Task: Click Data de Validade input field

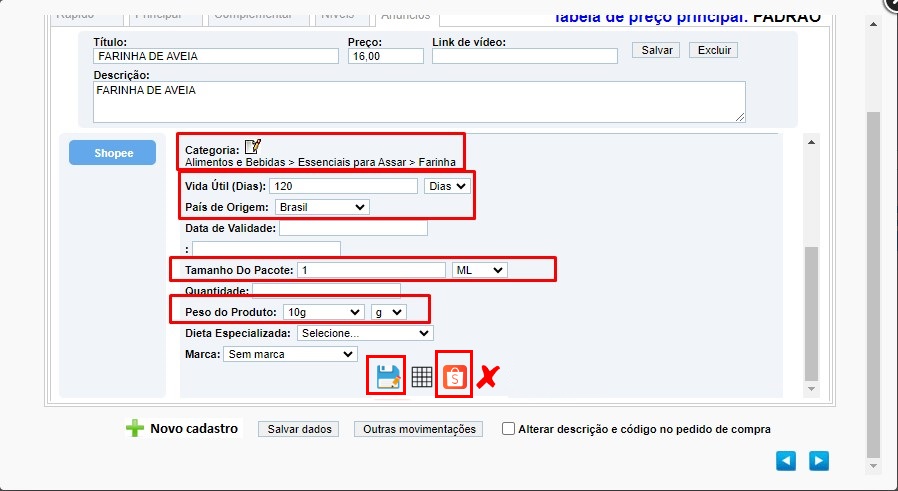Action: (353, 228)
